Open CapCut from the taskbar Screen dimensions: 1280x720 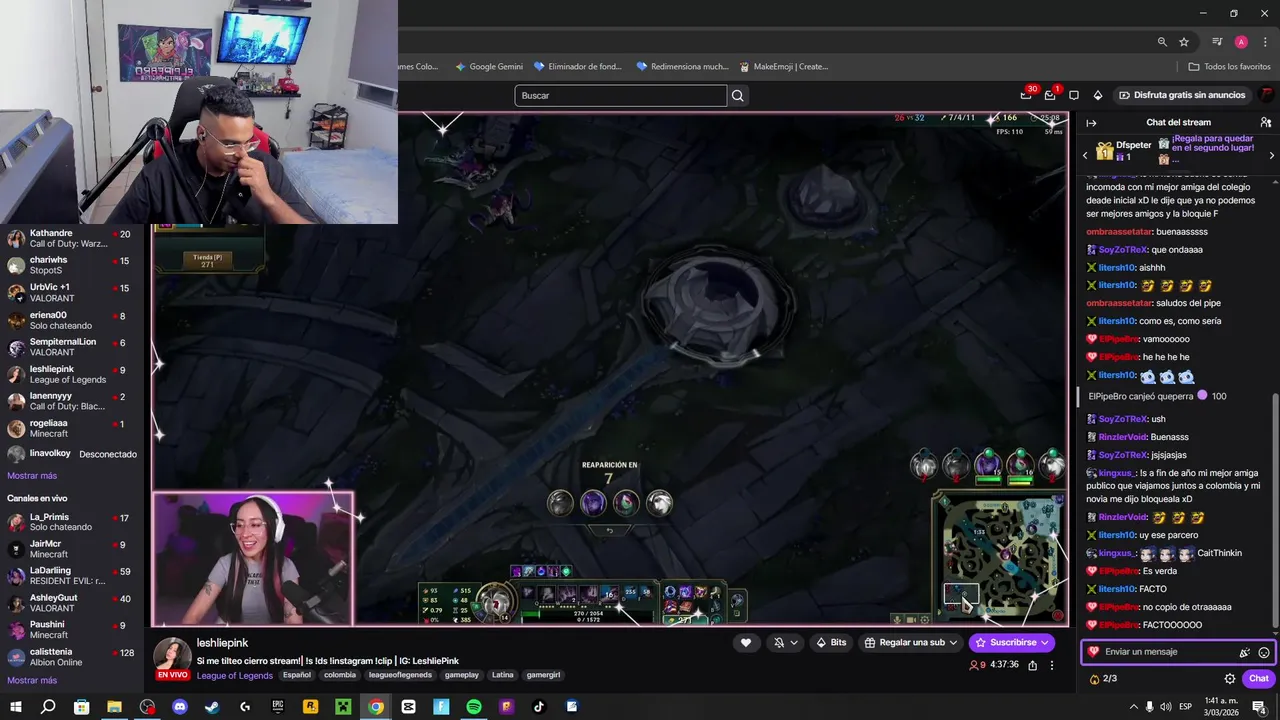(x=408, y=706)
